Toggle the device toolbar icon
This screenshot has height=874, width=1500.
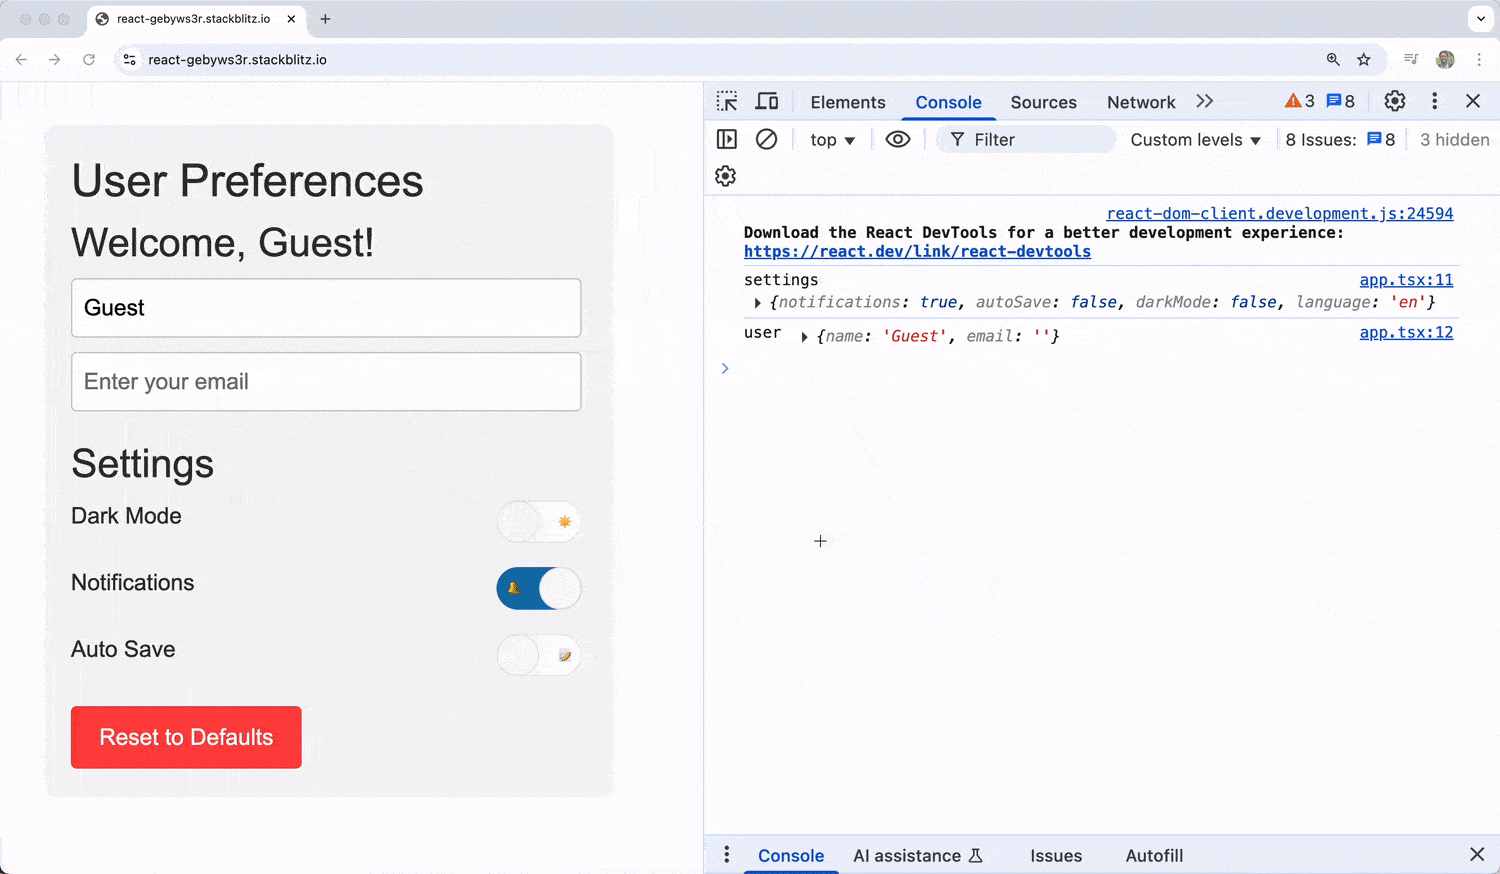pyautogui.click(x=767, y=102)
